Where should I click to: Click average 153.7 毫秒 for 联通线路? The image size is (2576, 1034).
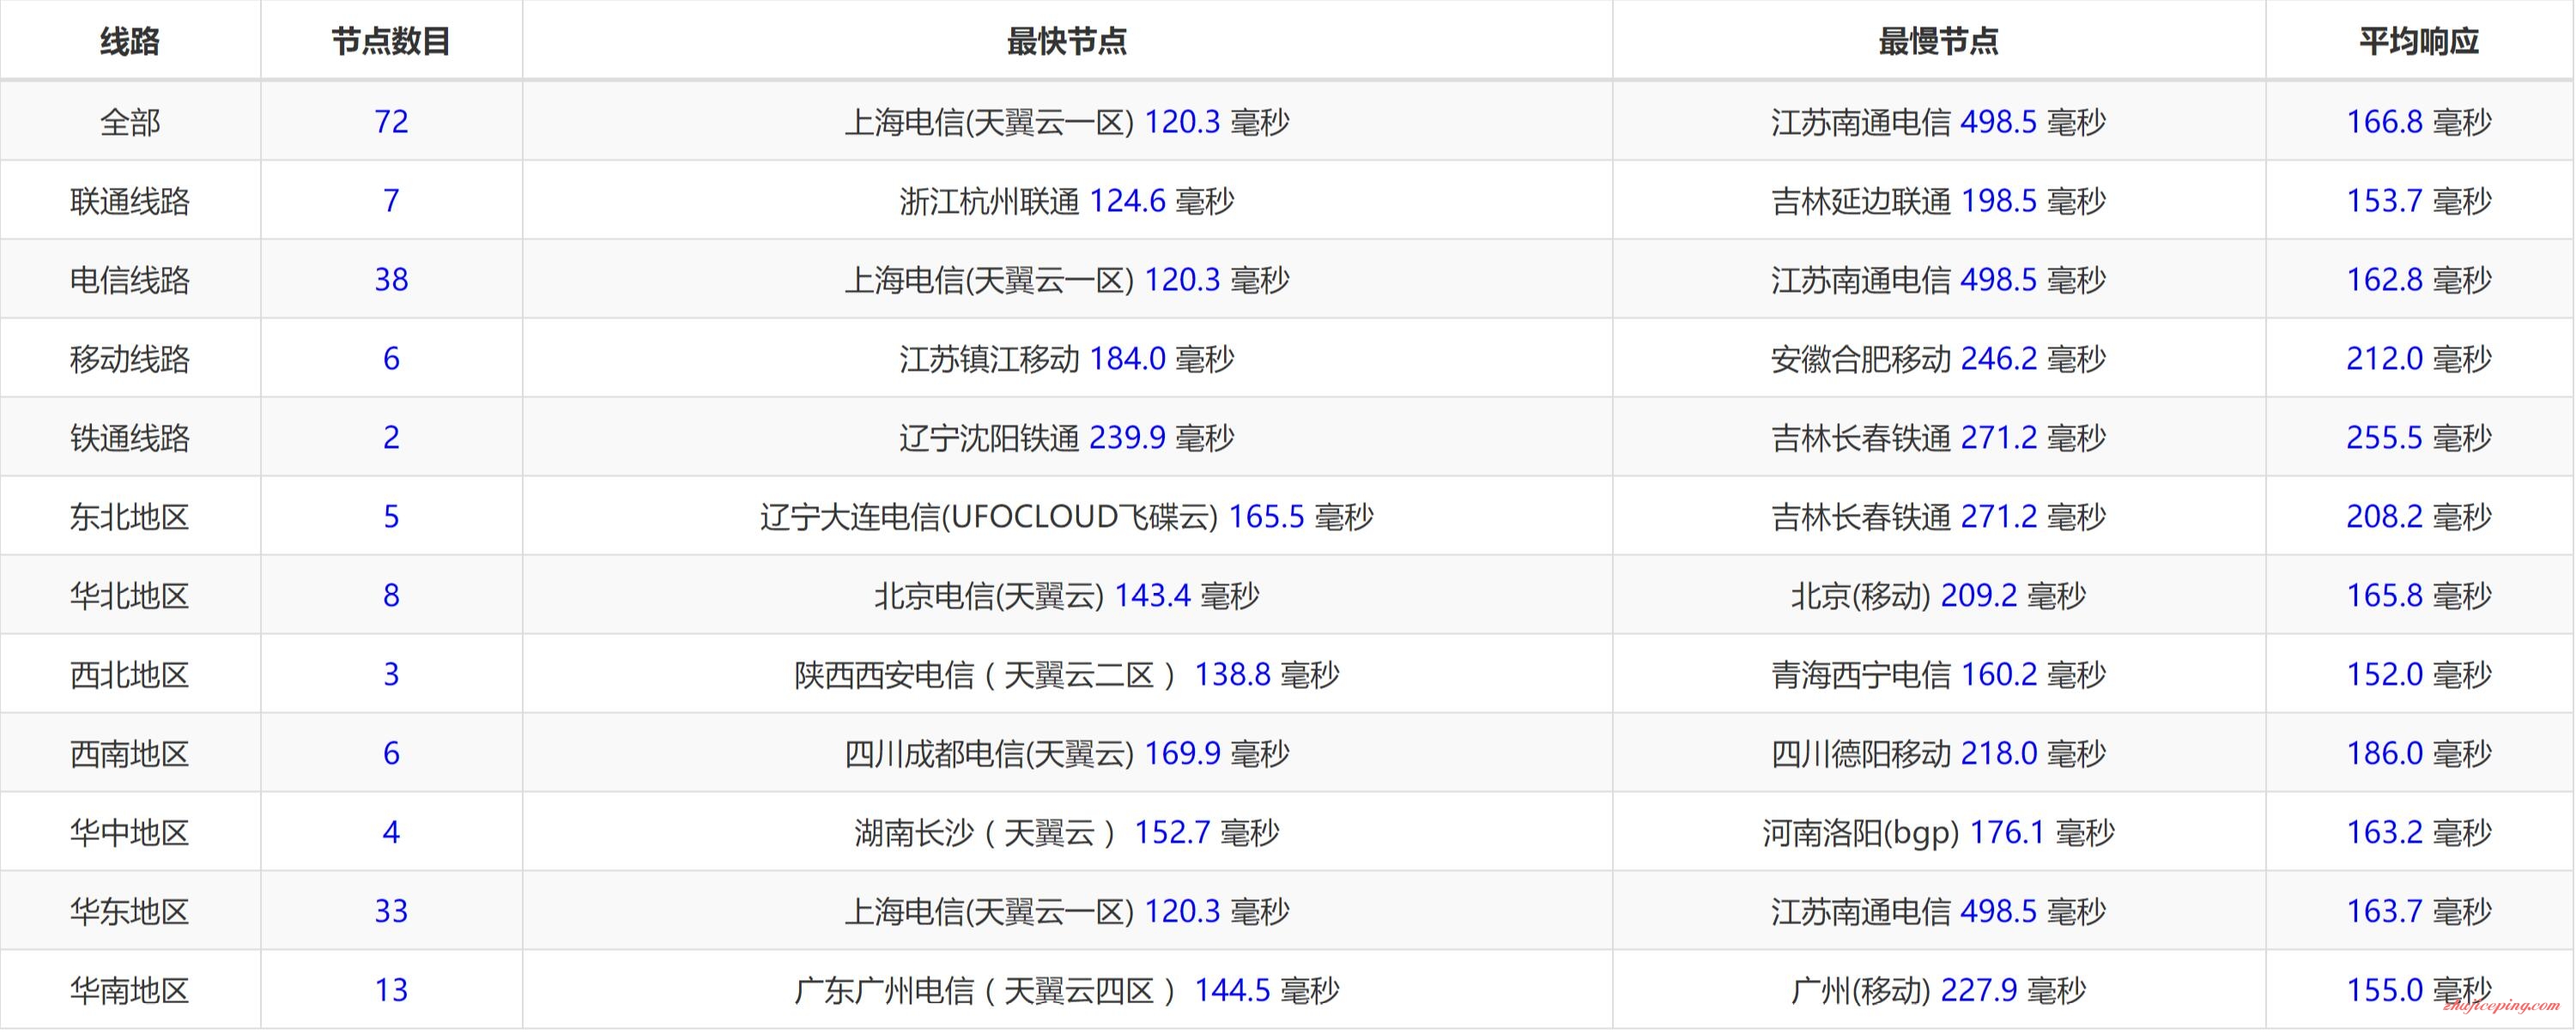[x=2419, y=201]
